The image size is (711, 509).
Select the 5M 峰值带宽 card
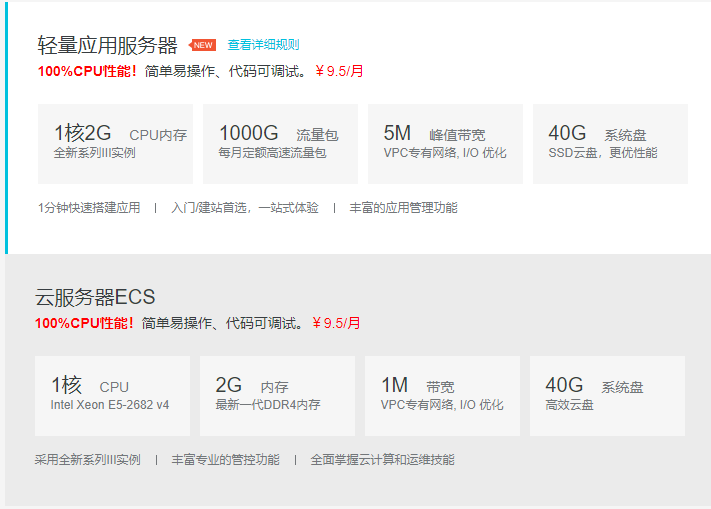click(x=445, y=144)
